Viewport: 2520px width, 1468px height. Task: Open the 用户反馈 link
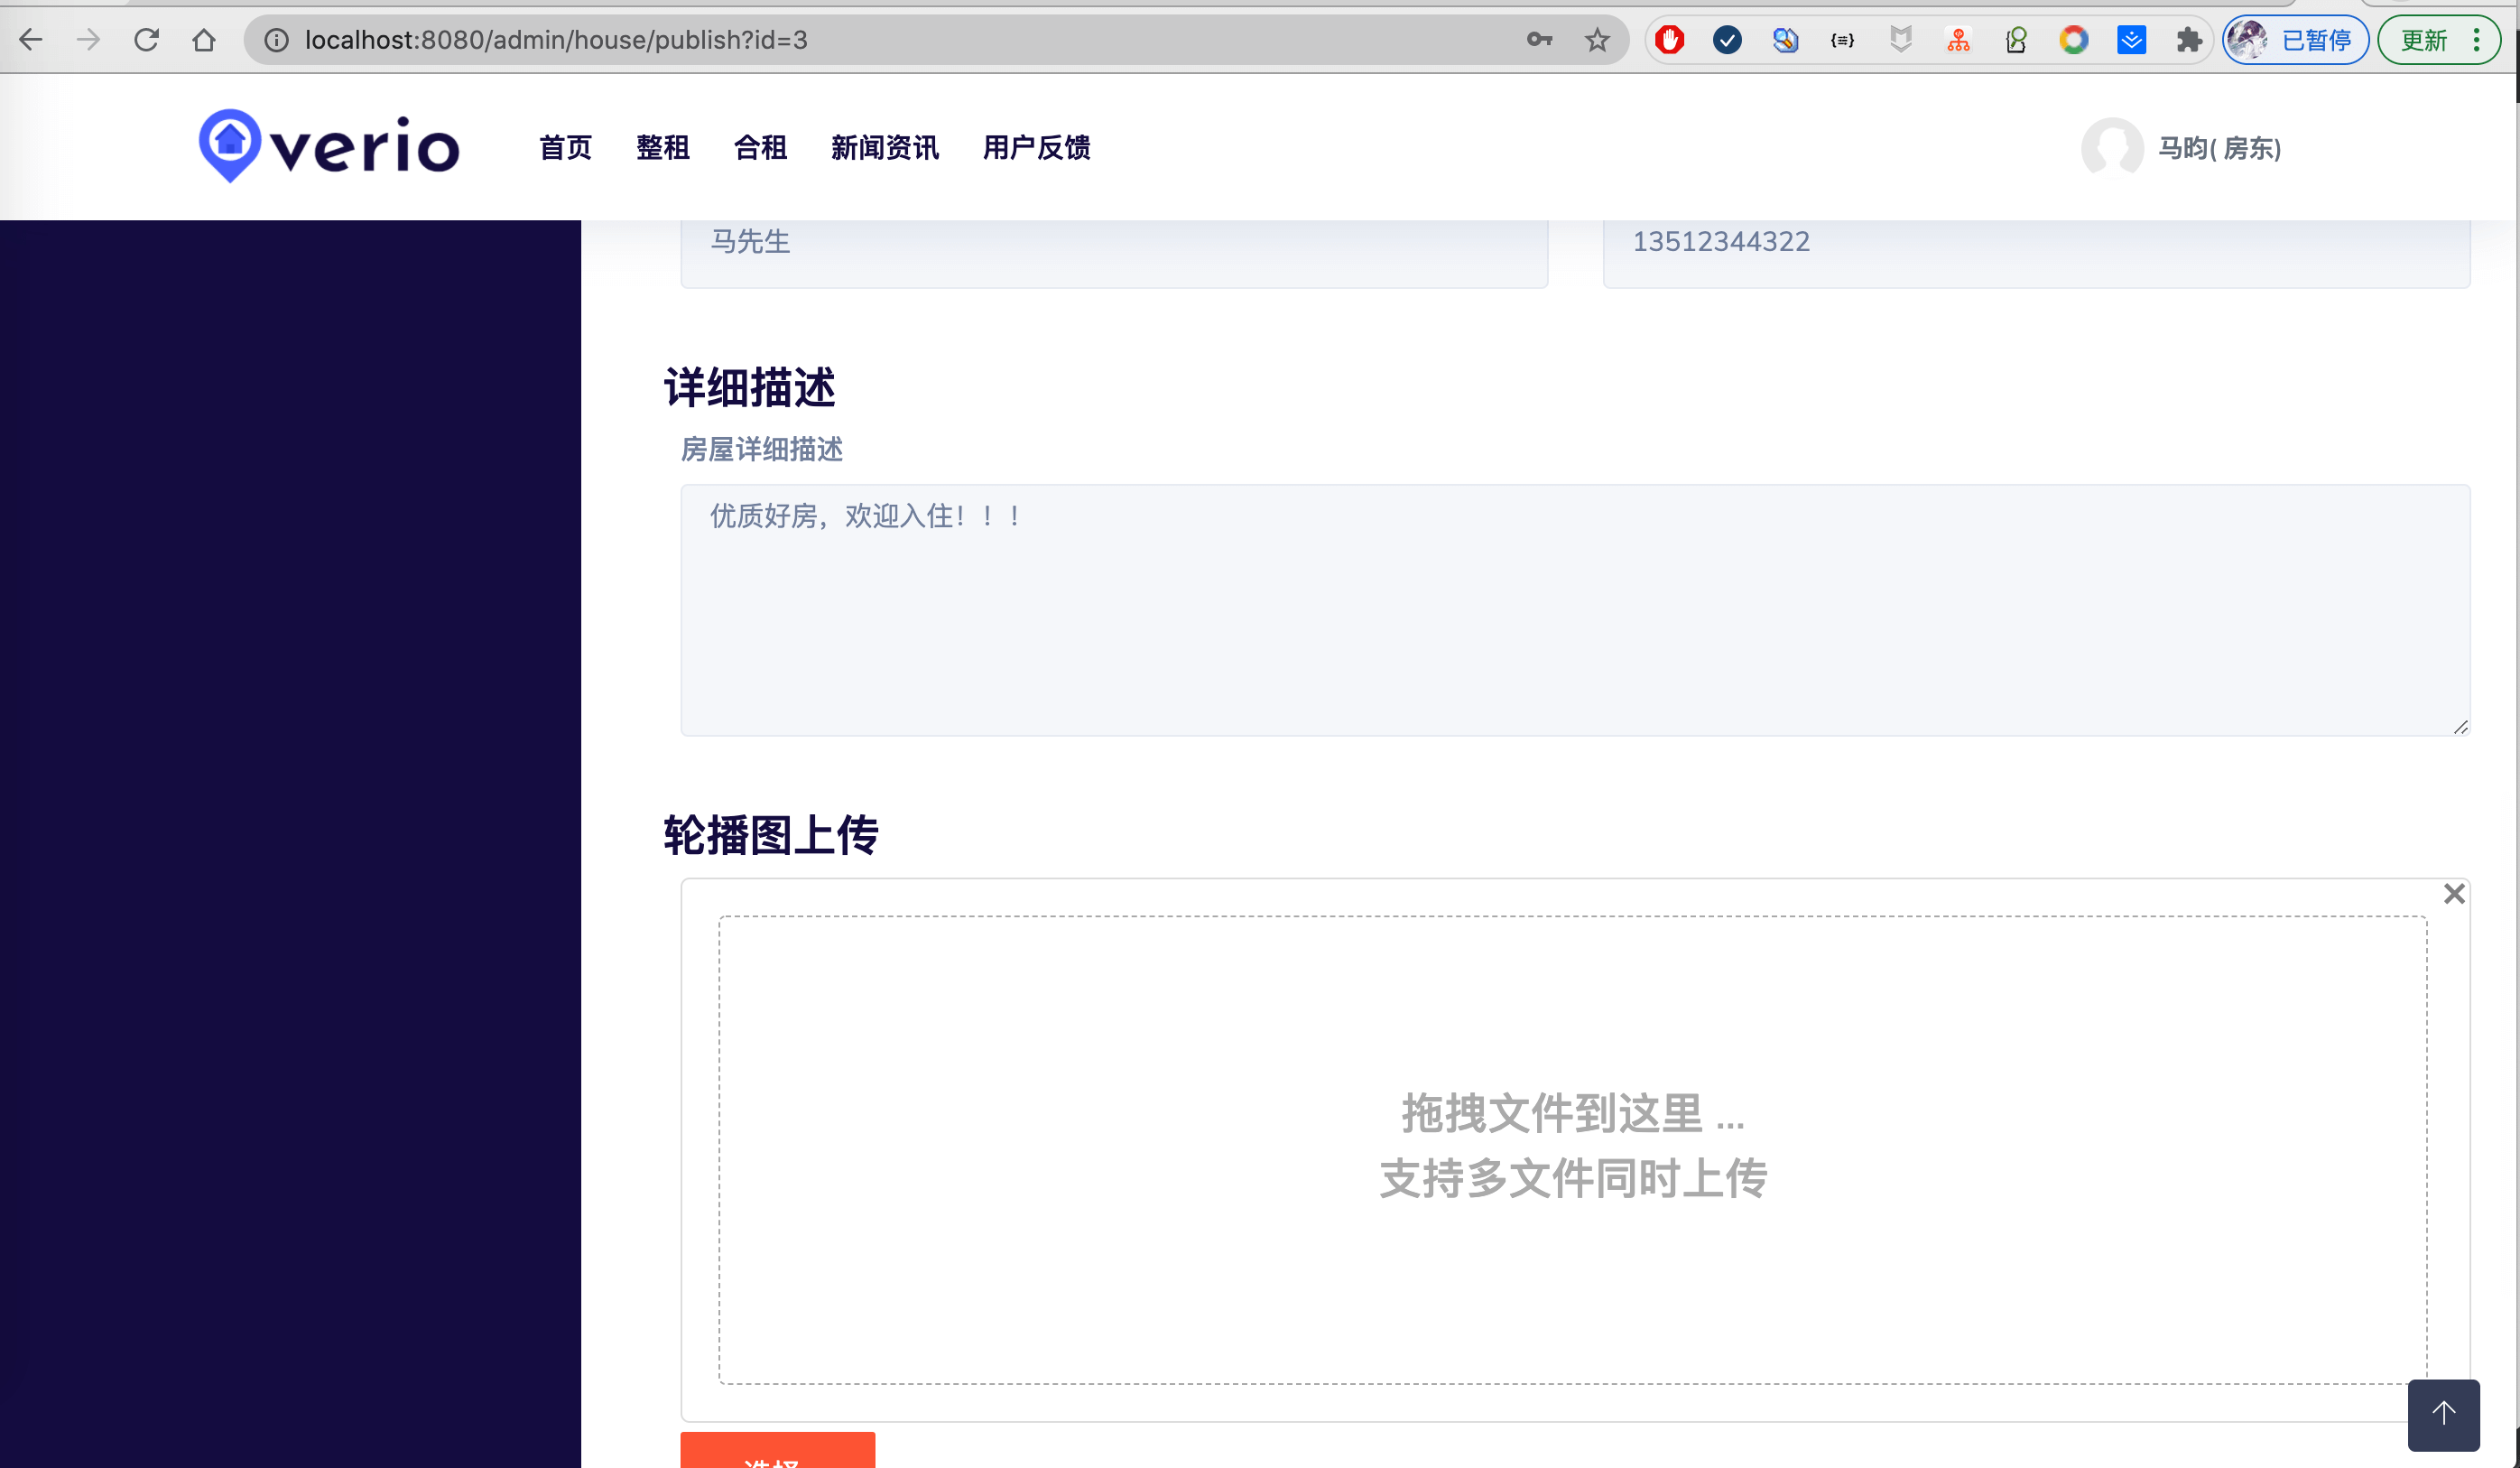1036,148
